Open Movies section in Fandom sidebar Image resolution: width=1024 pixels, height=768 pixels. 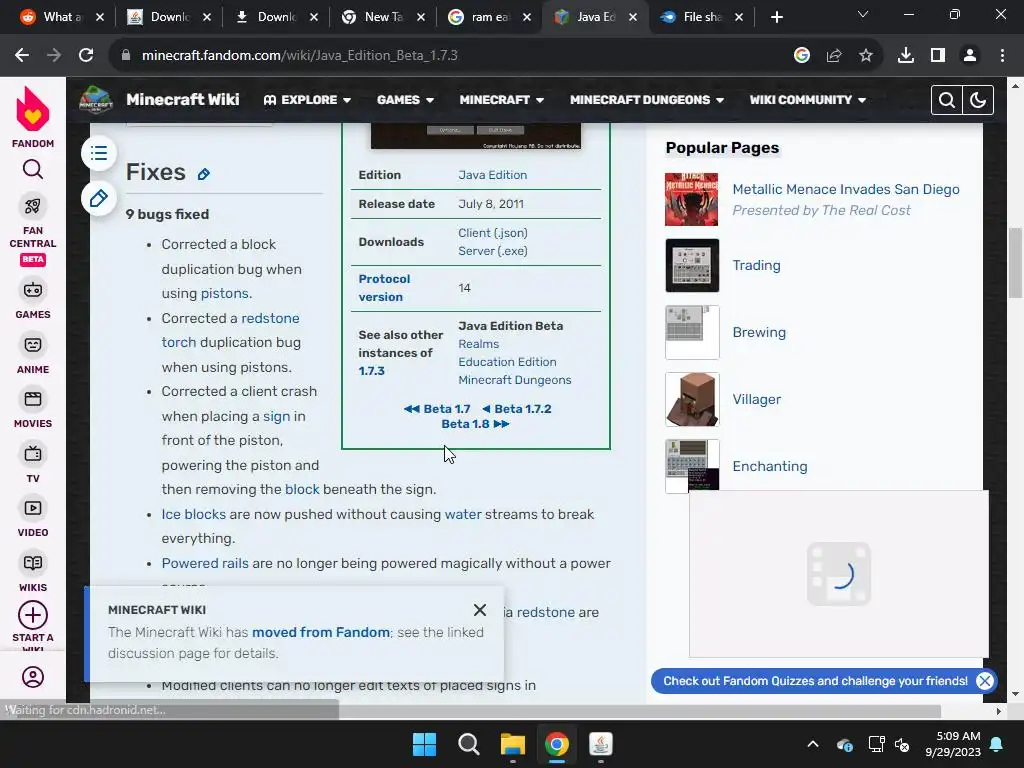pyautogui.click(x=33, y=408)
